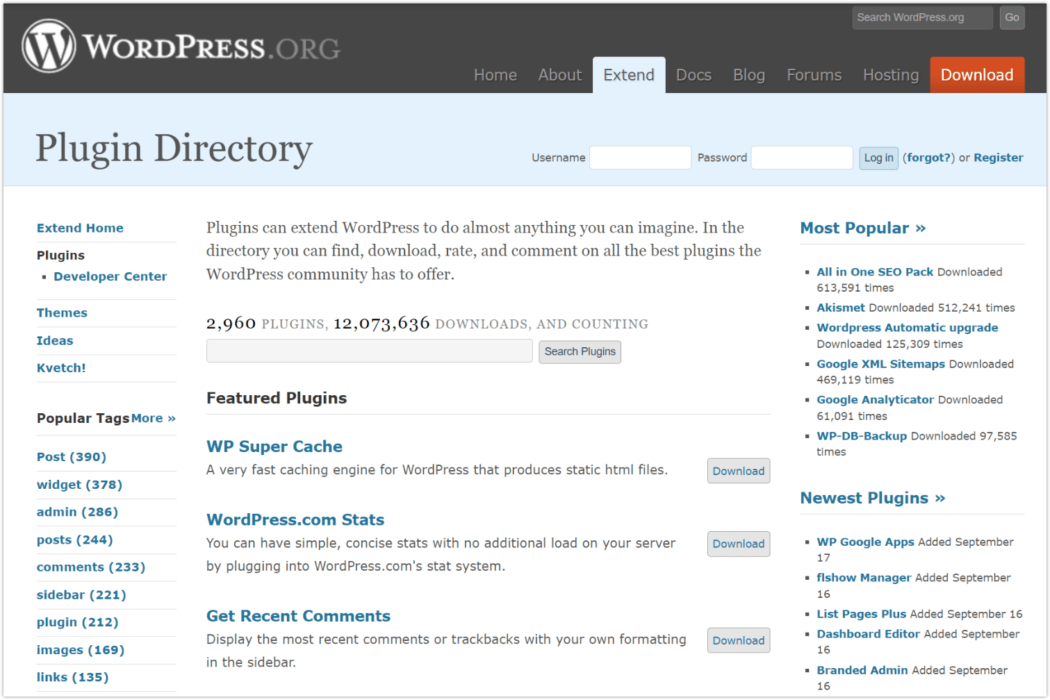The width and height of the screenshot is (1050, 700).
Task: Open the All in One SEO Pack link
Action: pyautogui.click(x=875, y=272)
